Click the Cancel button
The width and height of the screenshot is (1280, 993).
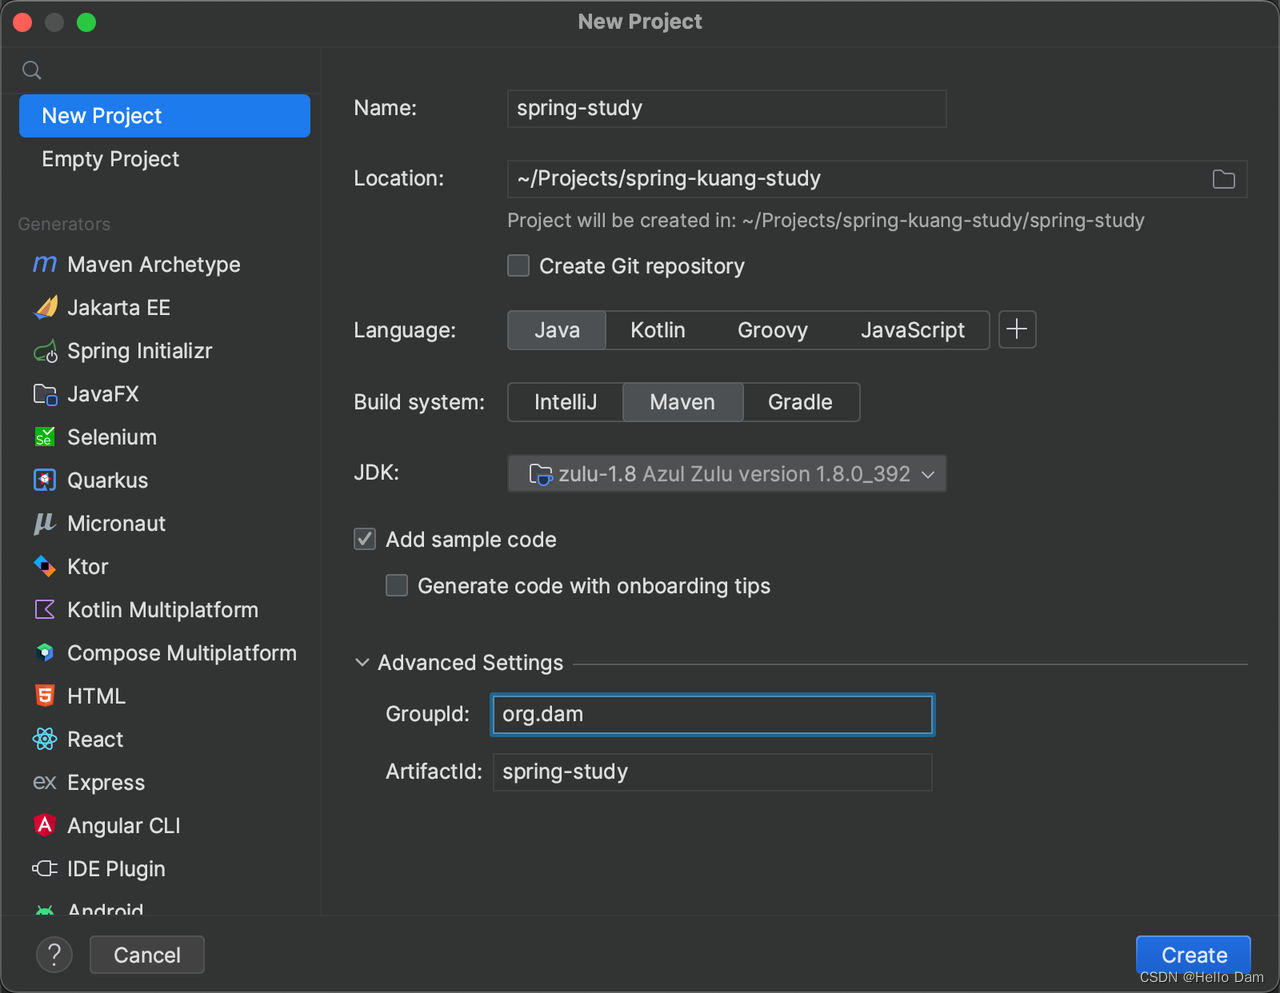pyautogui.click(x=147, y=955)
